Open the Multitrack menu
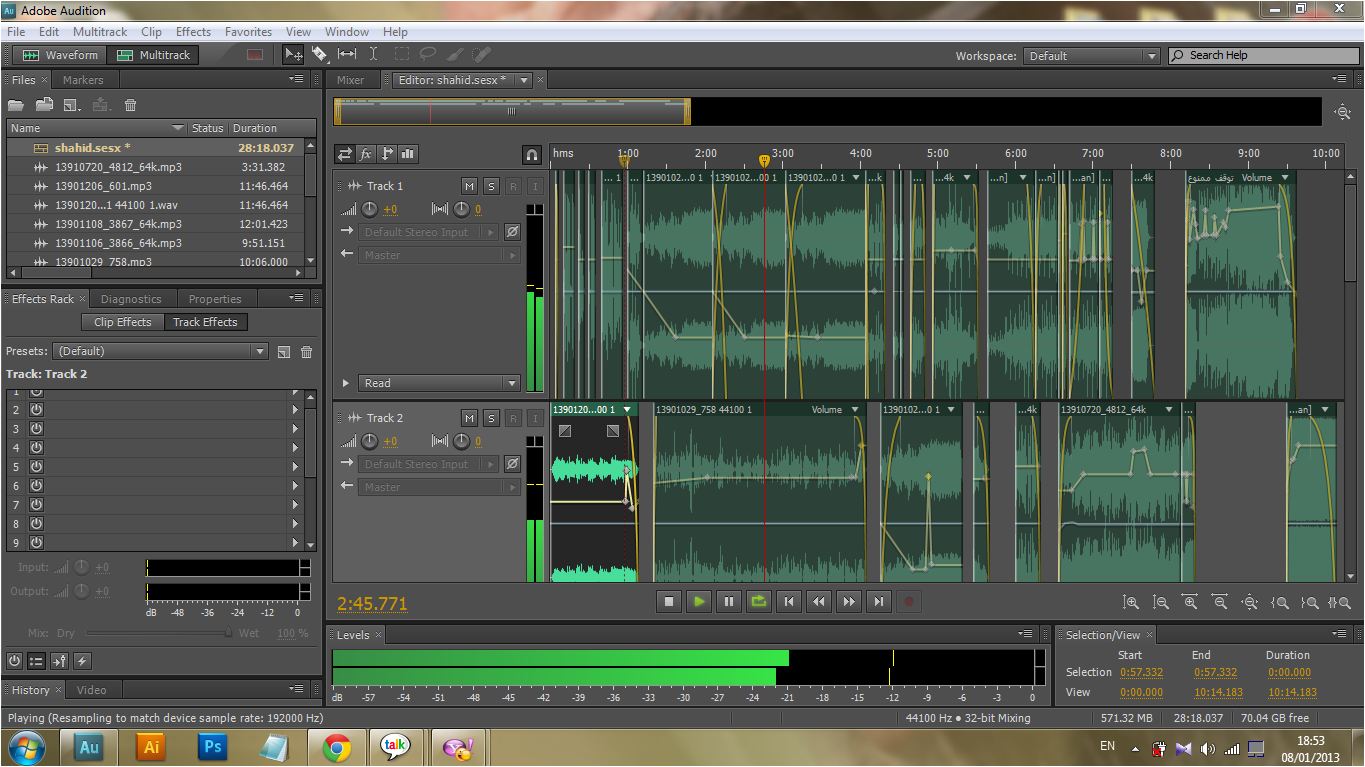This screenshot has height=767, width=1365. [100, 32]
